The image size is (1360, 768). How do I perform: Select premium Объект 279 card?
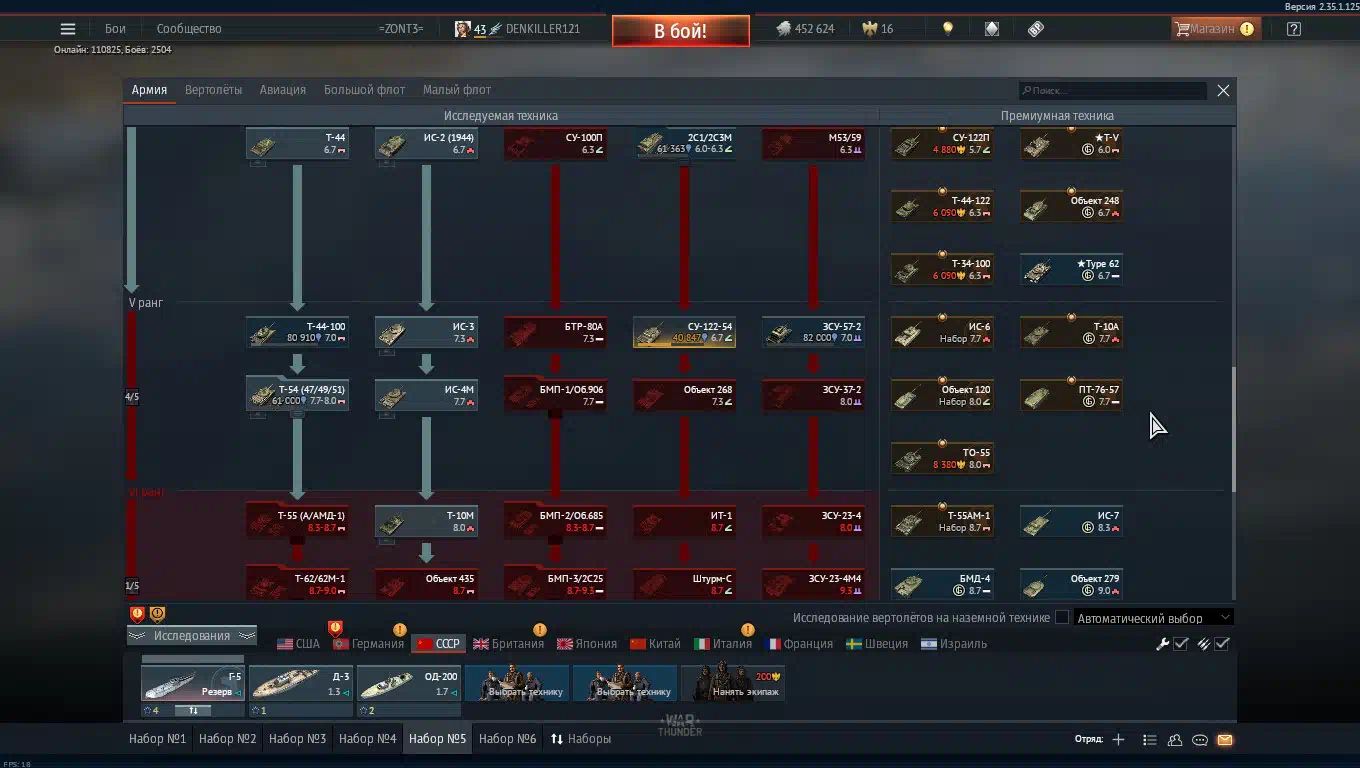(x=1071, y=585)
